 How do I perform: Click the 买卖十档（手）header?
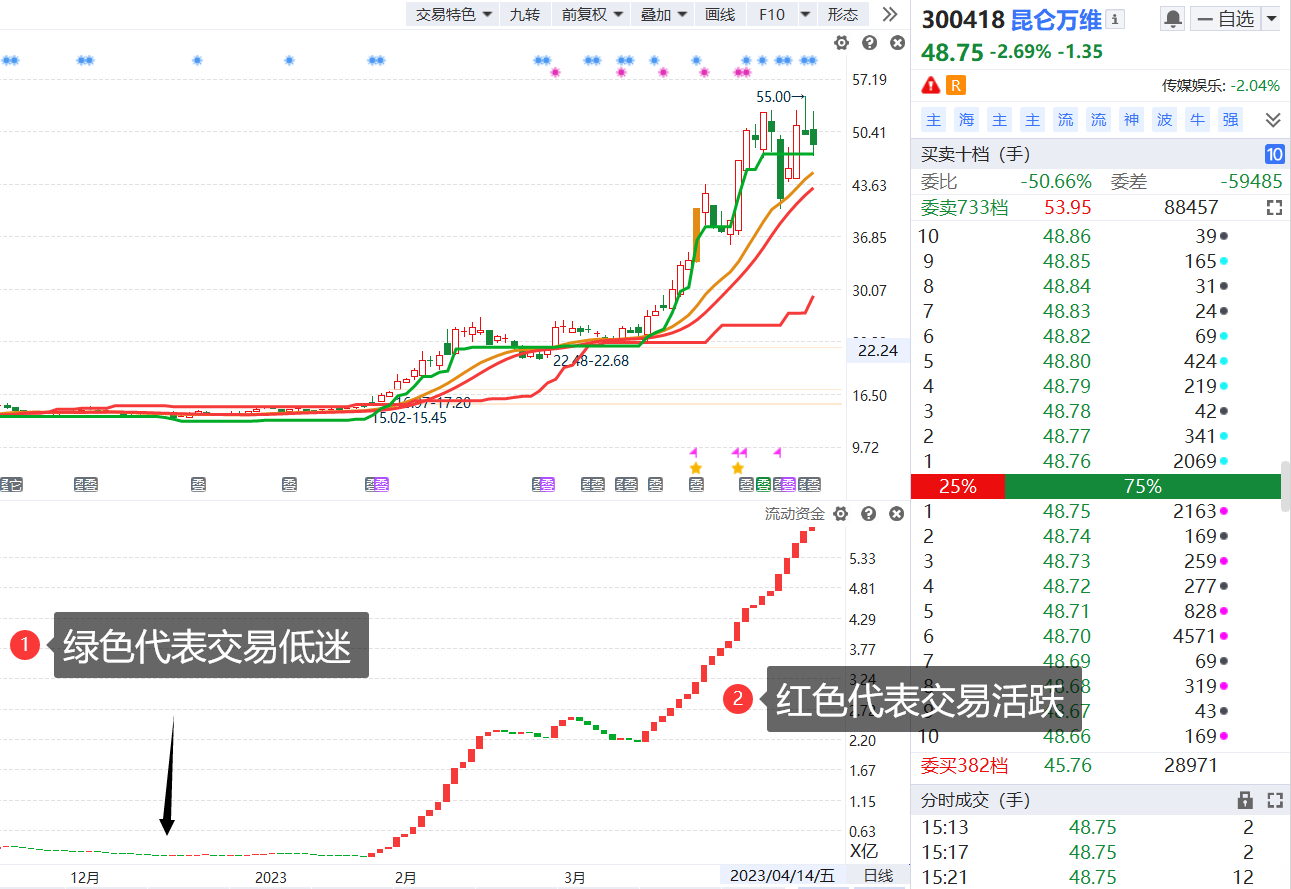(x=975, y=155)
